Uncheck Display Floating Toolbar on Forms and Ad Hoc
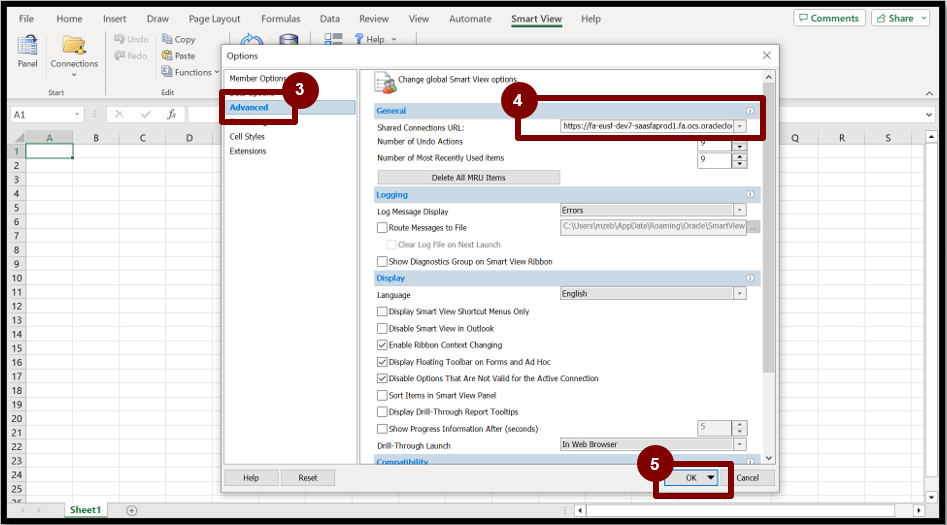This screenshot has width=947, height=525. pyautogui.click(x=382, y=362)
